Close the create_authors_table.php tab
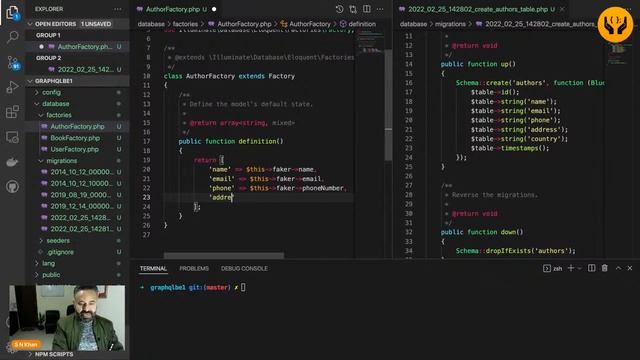The width and height of the screenshot is (640, 360). (x=562, y=9)
